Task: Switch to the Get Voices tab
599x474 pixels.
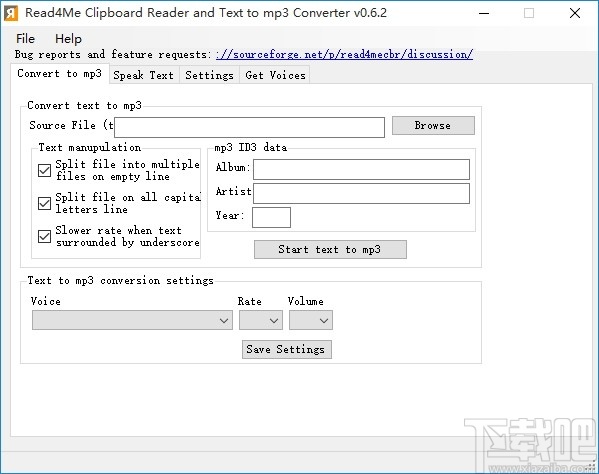Action: [x=275, y=75]
